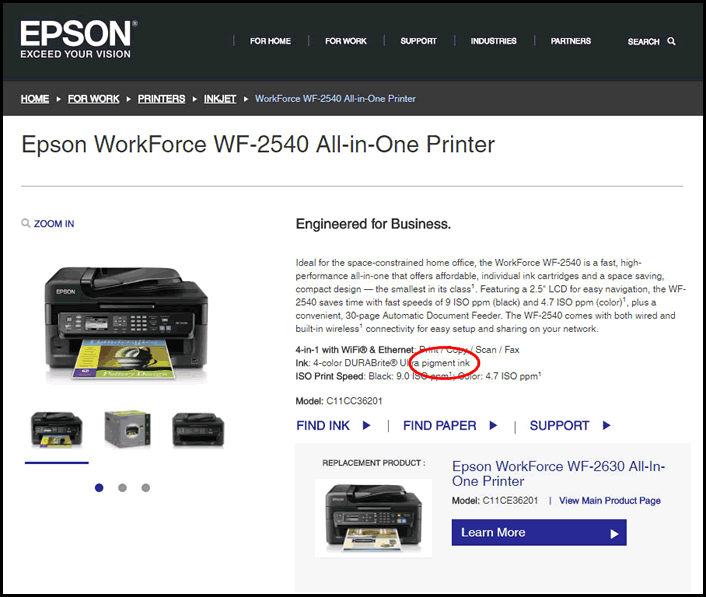Click the ISO Print Speed line
Image resolution: width=706 pixels, height=597 pixels.
click(x=418, y=376)
